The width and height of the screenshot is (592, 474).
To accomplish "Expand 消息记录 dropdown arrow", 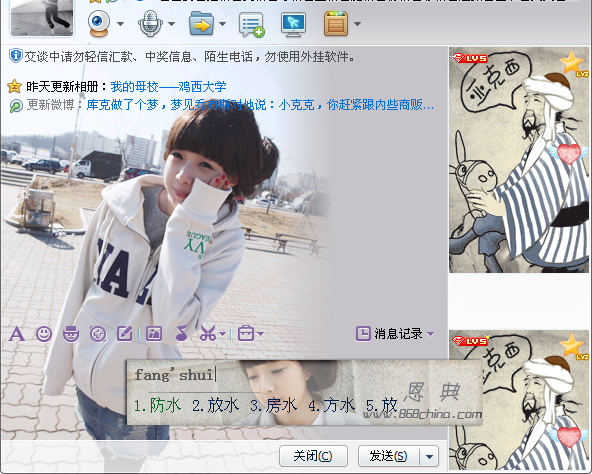I will point(430,334).
